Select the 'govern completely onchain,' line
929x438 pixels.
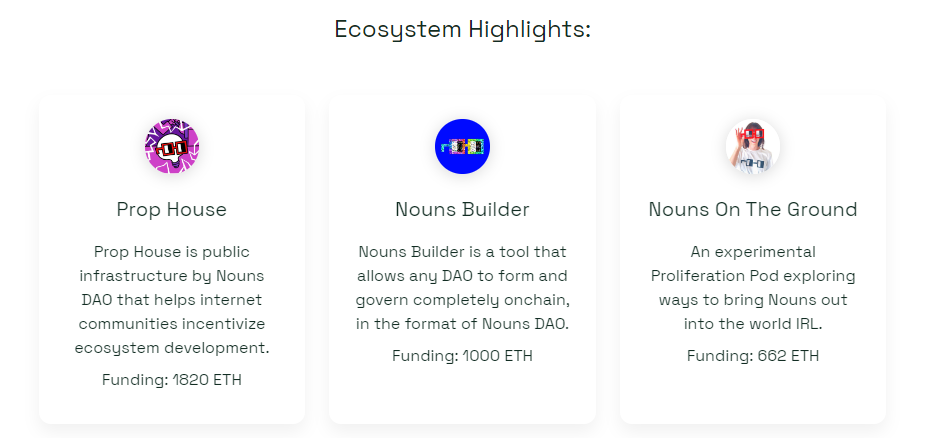click(463, 300)
